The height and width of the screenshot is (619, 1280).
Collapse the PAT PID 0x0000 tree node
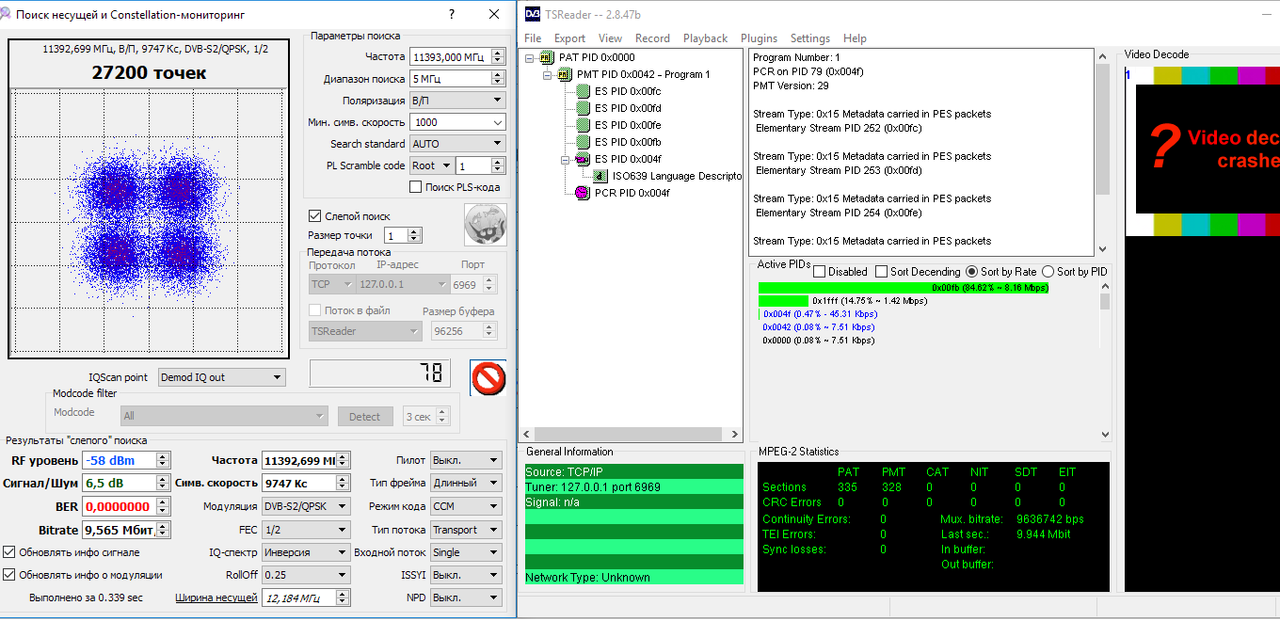point(530,58)
